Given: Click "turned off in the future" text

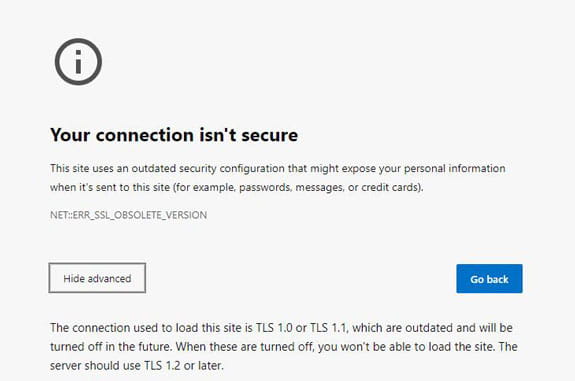Looking at the screenshot, I should pos(111,347).
